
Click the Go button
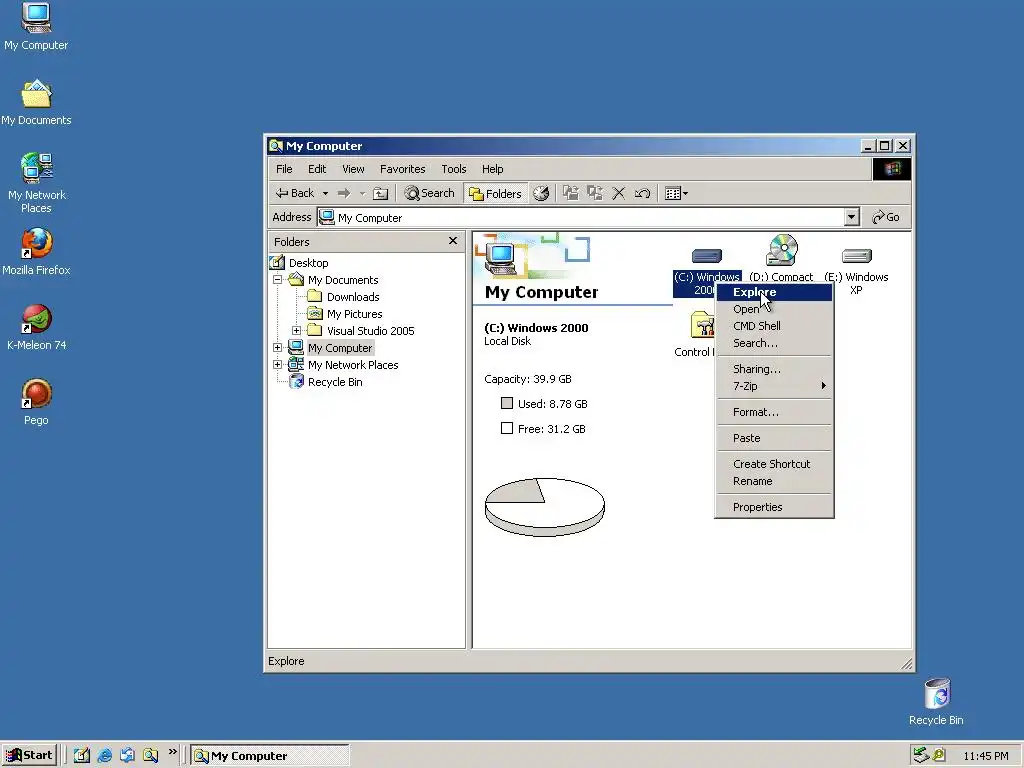(886, 217)
